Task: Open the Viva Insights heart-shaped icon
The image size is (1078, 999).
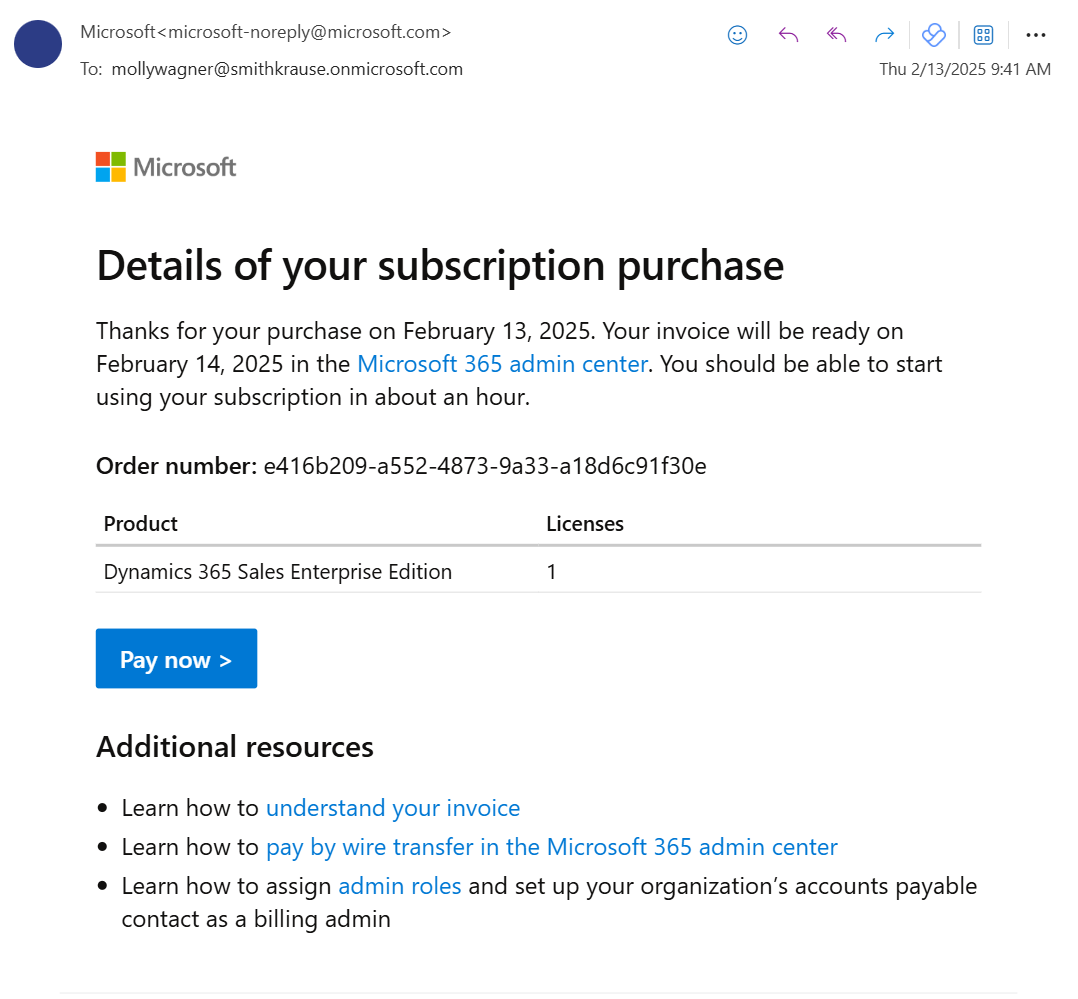Action: [x=933, y=35]
